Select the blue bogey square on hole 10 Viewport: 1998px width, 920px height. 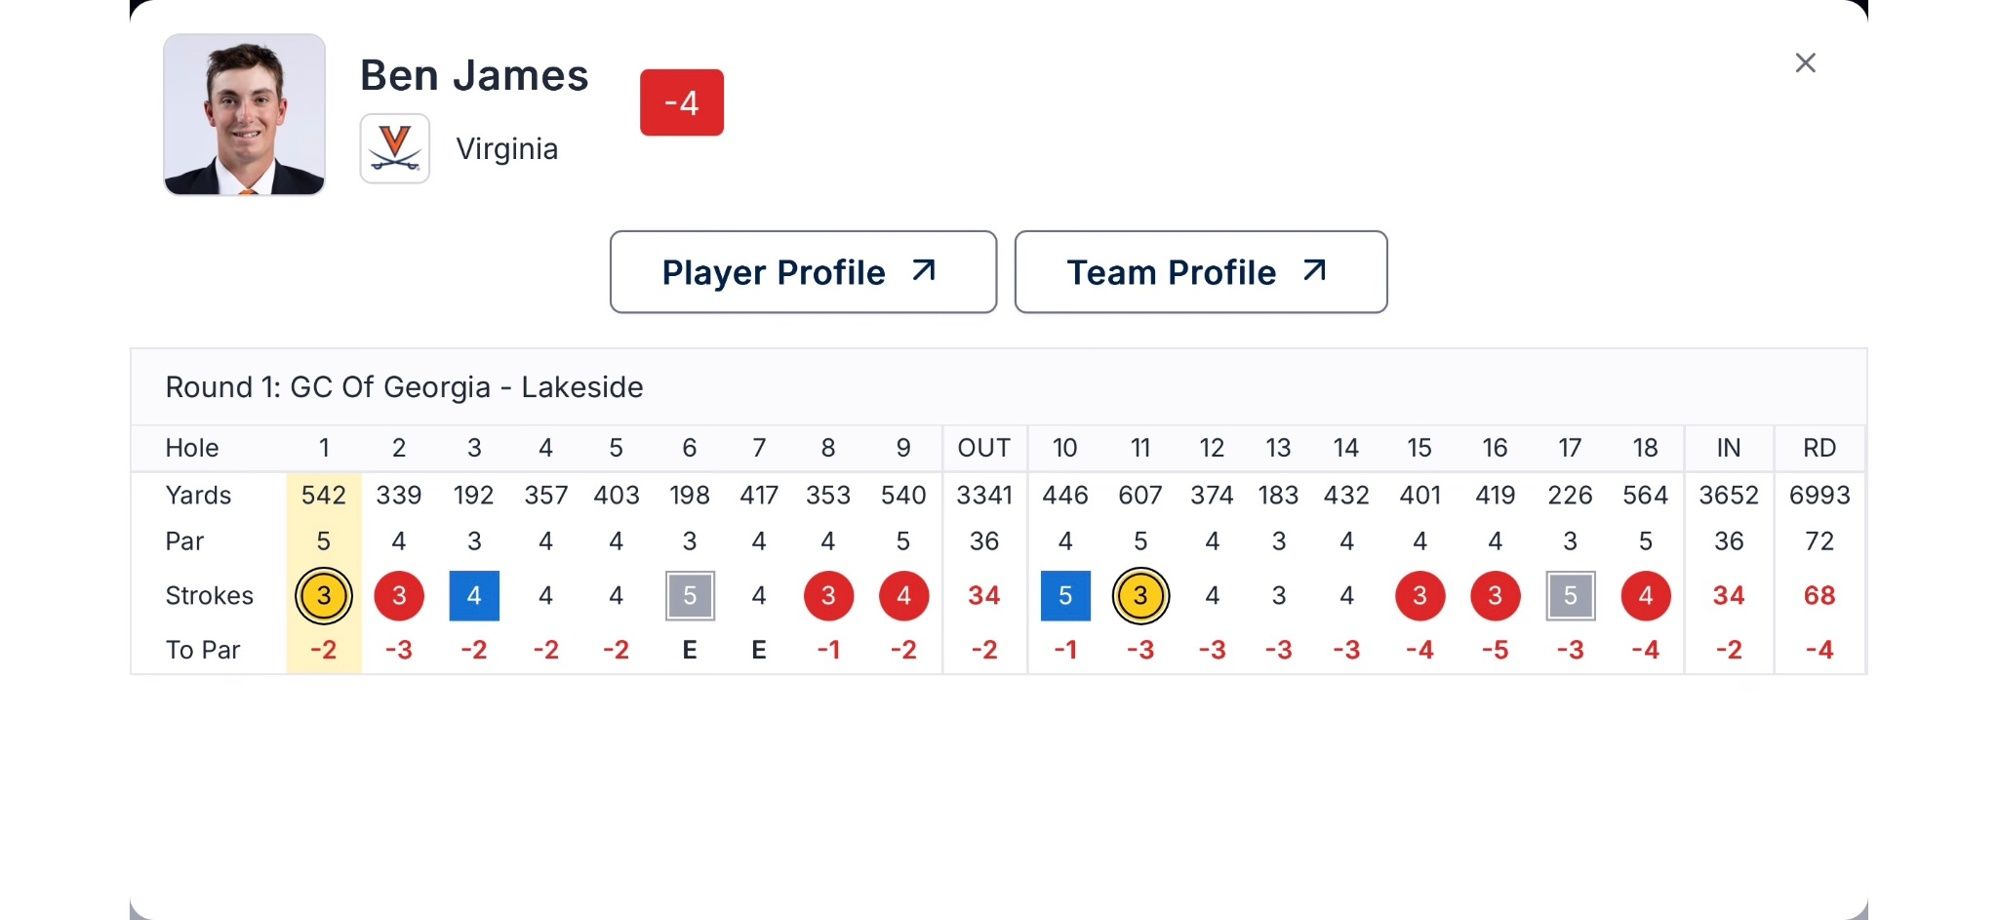pyautogui.click(x=1065, y=595)
